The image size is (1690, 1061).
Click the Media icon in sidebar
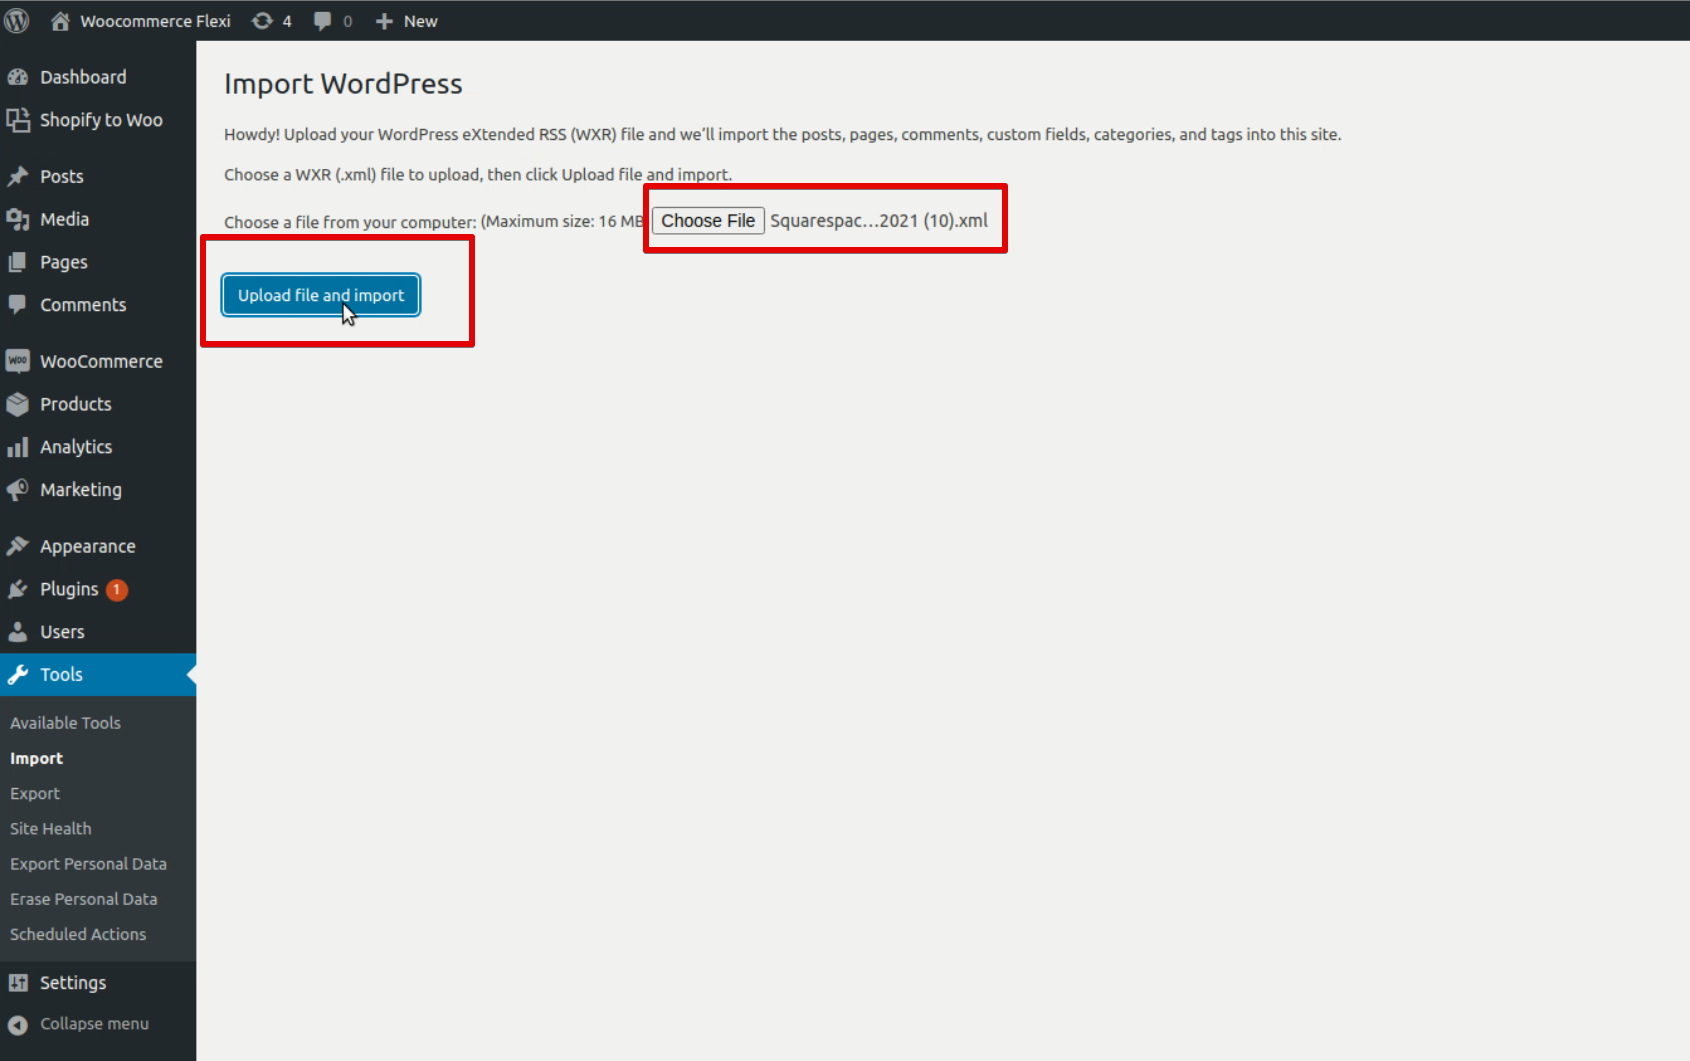[x=18, y=219]
